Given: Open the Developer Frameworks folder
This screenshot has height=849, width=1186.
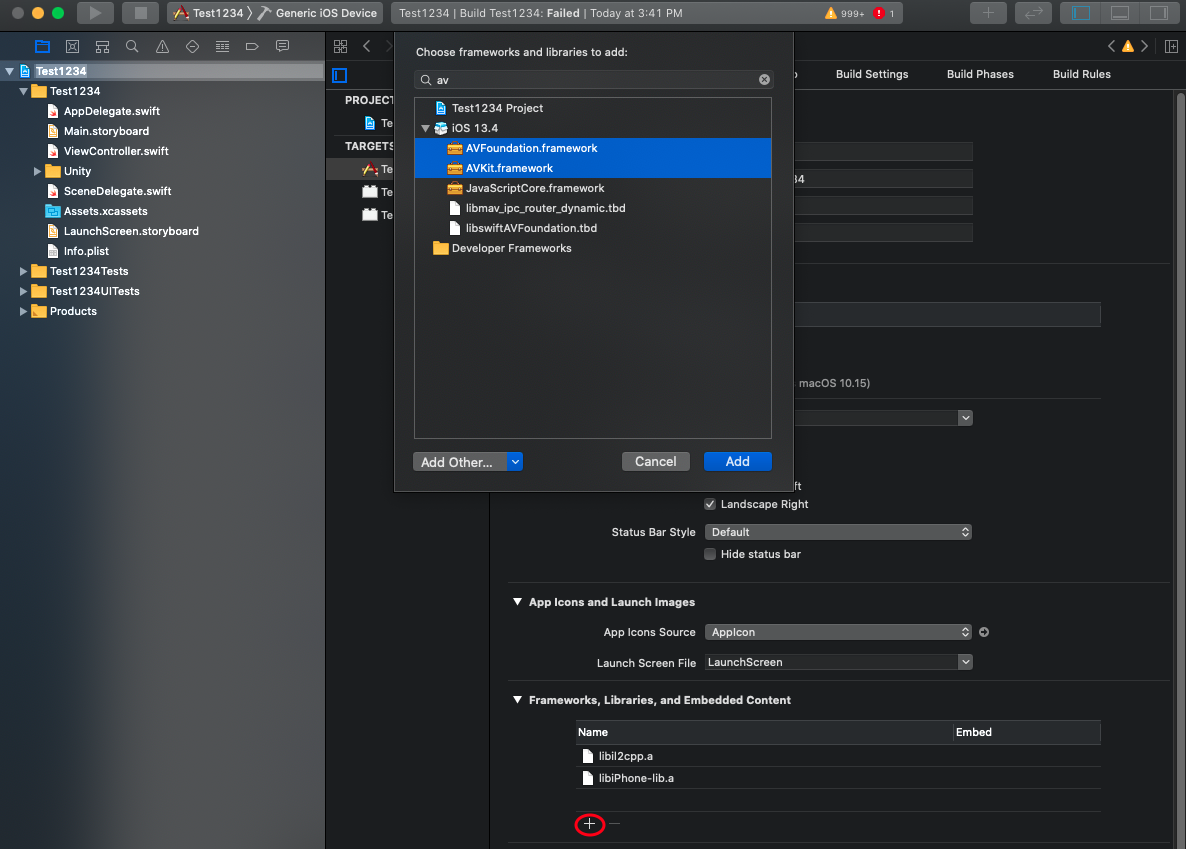Looking at the screenshot, I should click(593, 248).
